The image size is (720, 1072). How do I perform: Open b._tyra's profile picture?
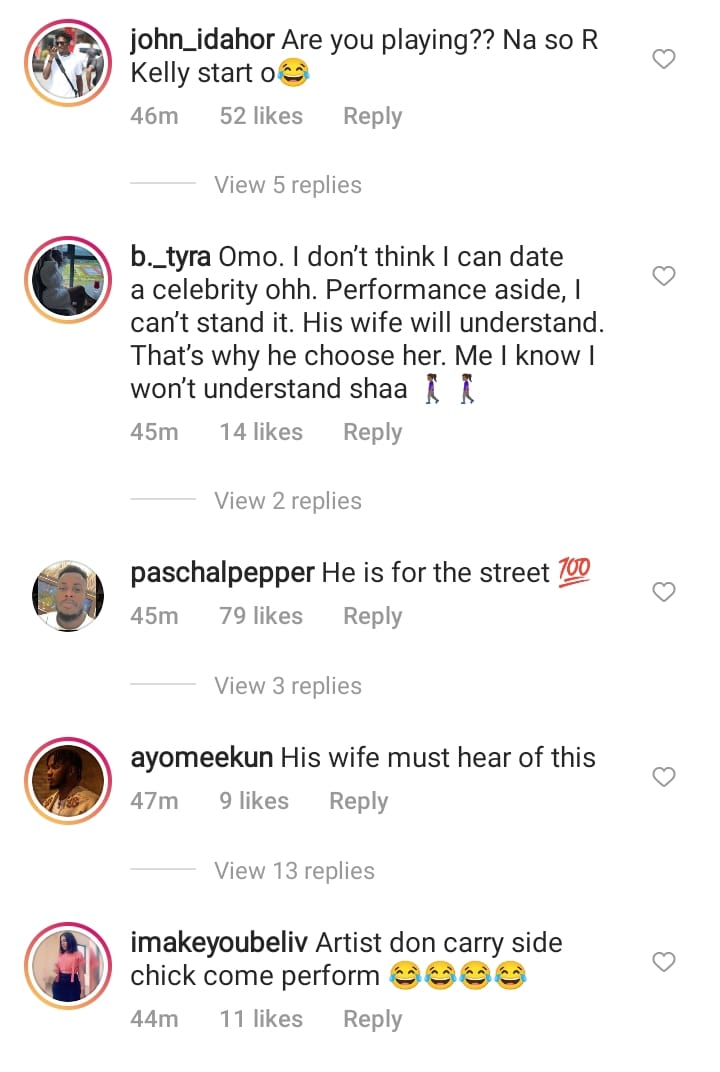tap(68, 279)
